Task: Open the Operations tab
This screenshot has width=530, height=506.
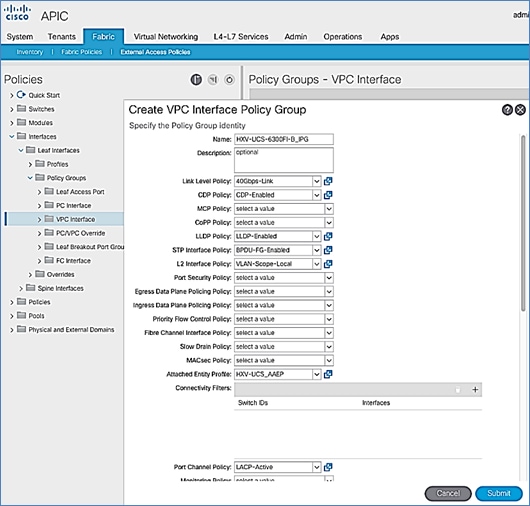Action: 343,37
